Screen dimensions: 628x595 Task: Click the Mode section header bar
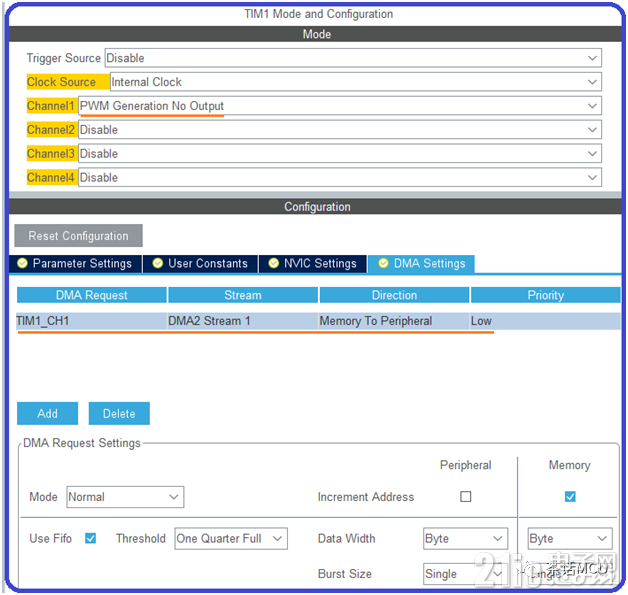coord(316,34)
